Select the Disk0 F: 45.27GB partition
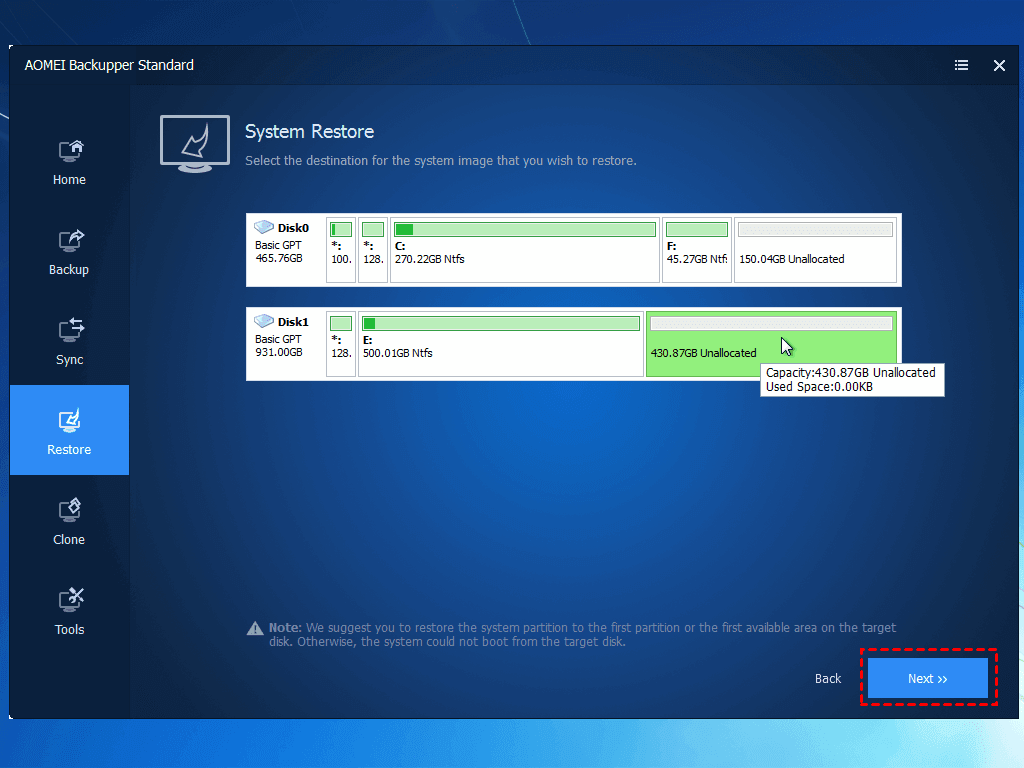This screenshot has height=768, width=1024. point(697,250)
